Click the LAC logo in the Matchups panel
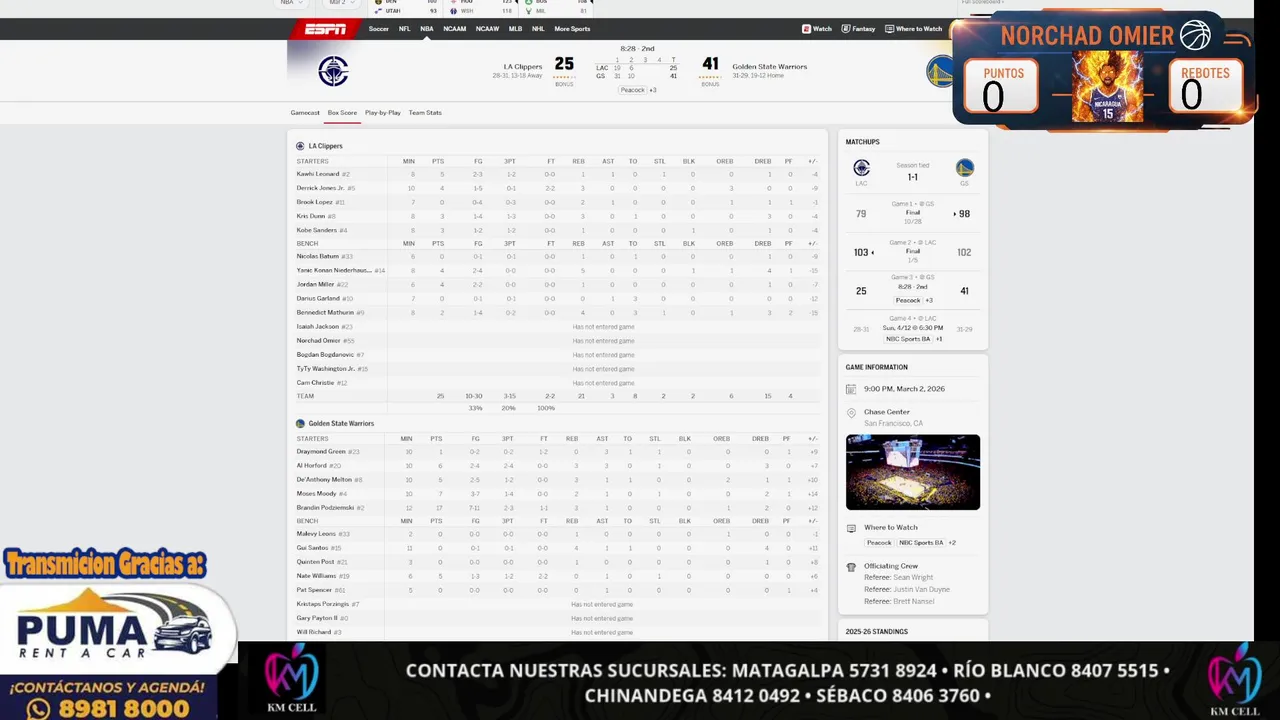Screen dimensions: 1280x720 (861, 168)
